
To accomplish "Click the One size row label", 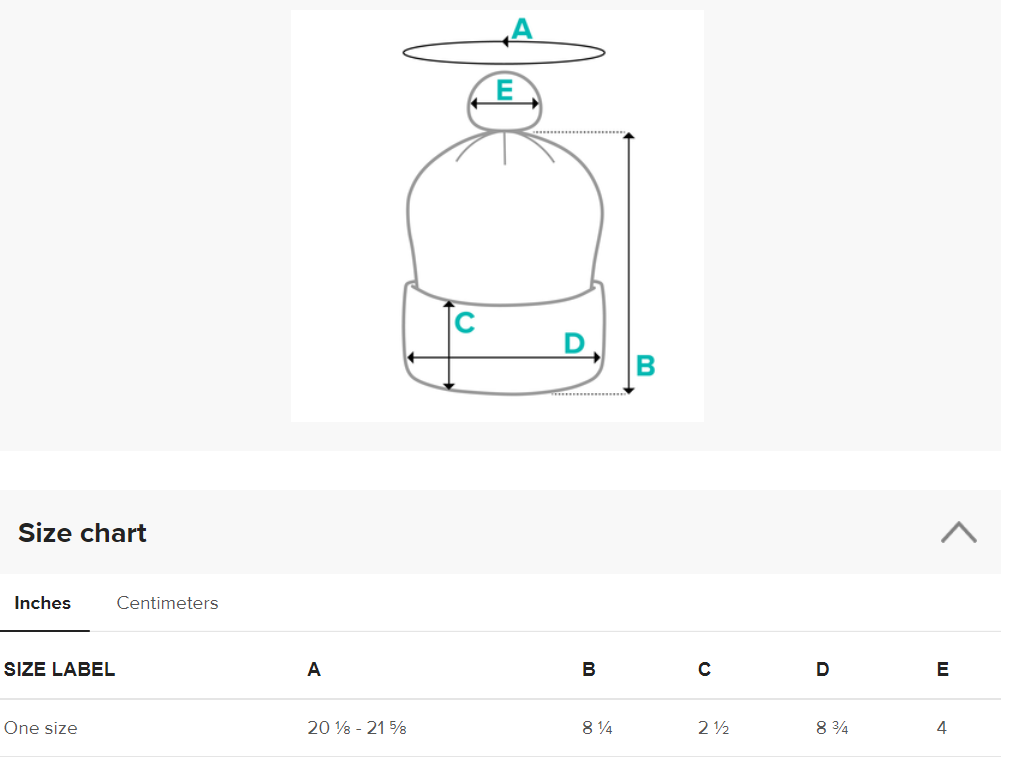I will (x=41, y=728).
